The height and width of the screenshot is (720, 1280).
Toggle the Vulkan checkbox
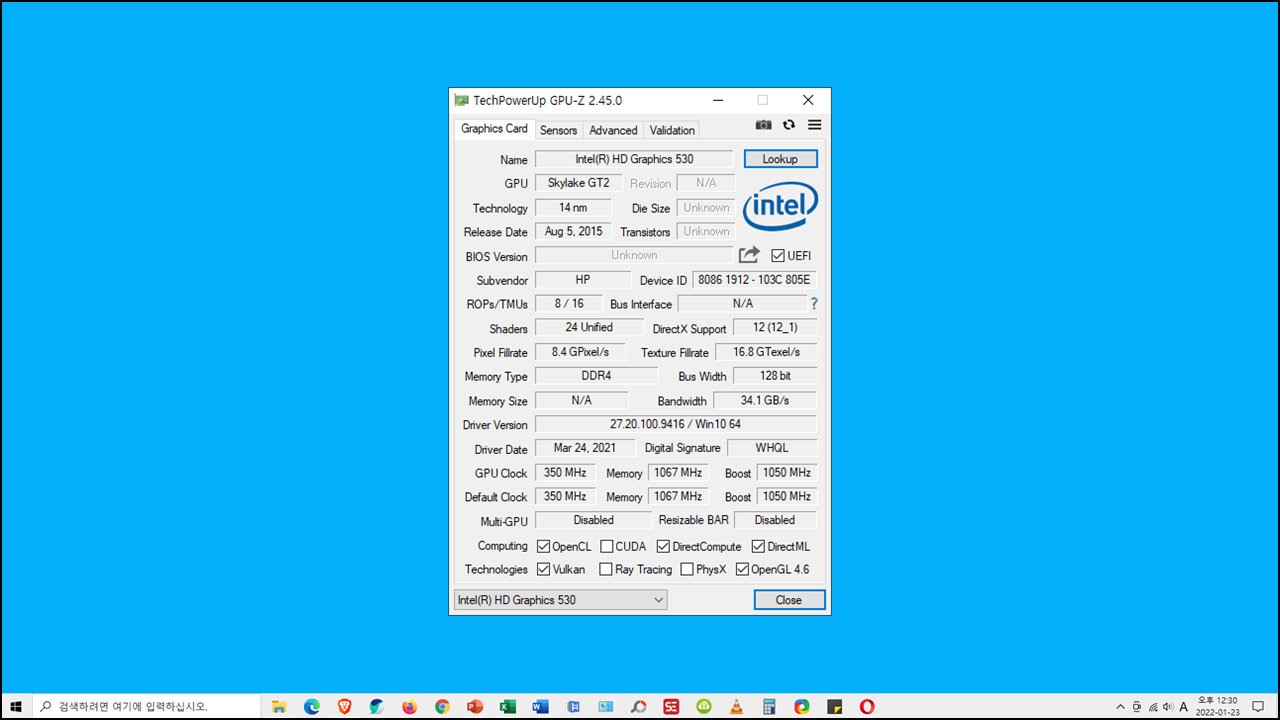pos(544,569)
